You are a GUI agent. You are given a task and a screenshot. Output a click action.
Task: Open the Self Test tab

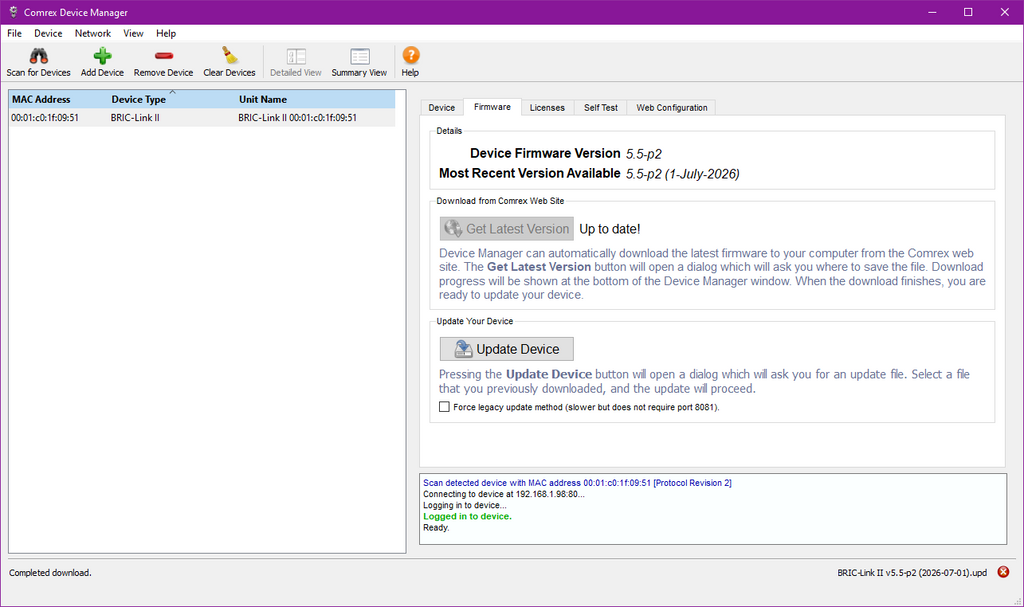pos(601,108)
